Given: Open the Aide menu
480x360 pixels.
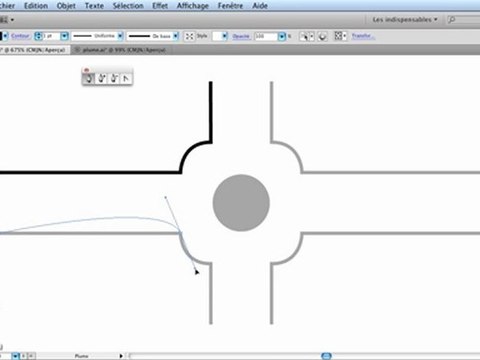Looking at the screenshot, I should click(x=260, y=6).
